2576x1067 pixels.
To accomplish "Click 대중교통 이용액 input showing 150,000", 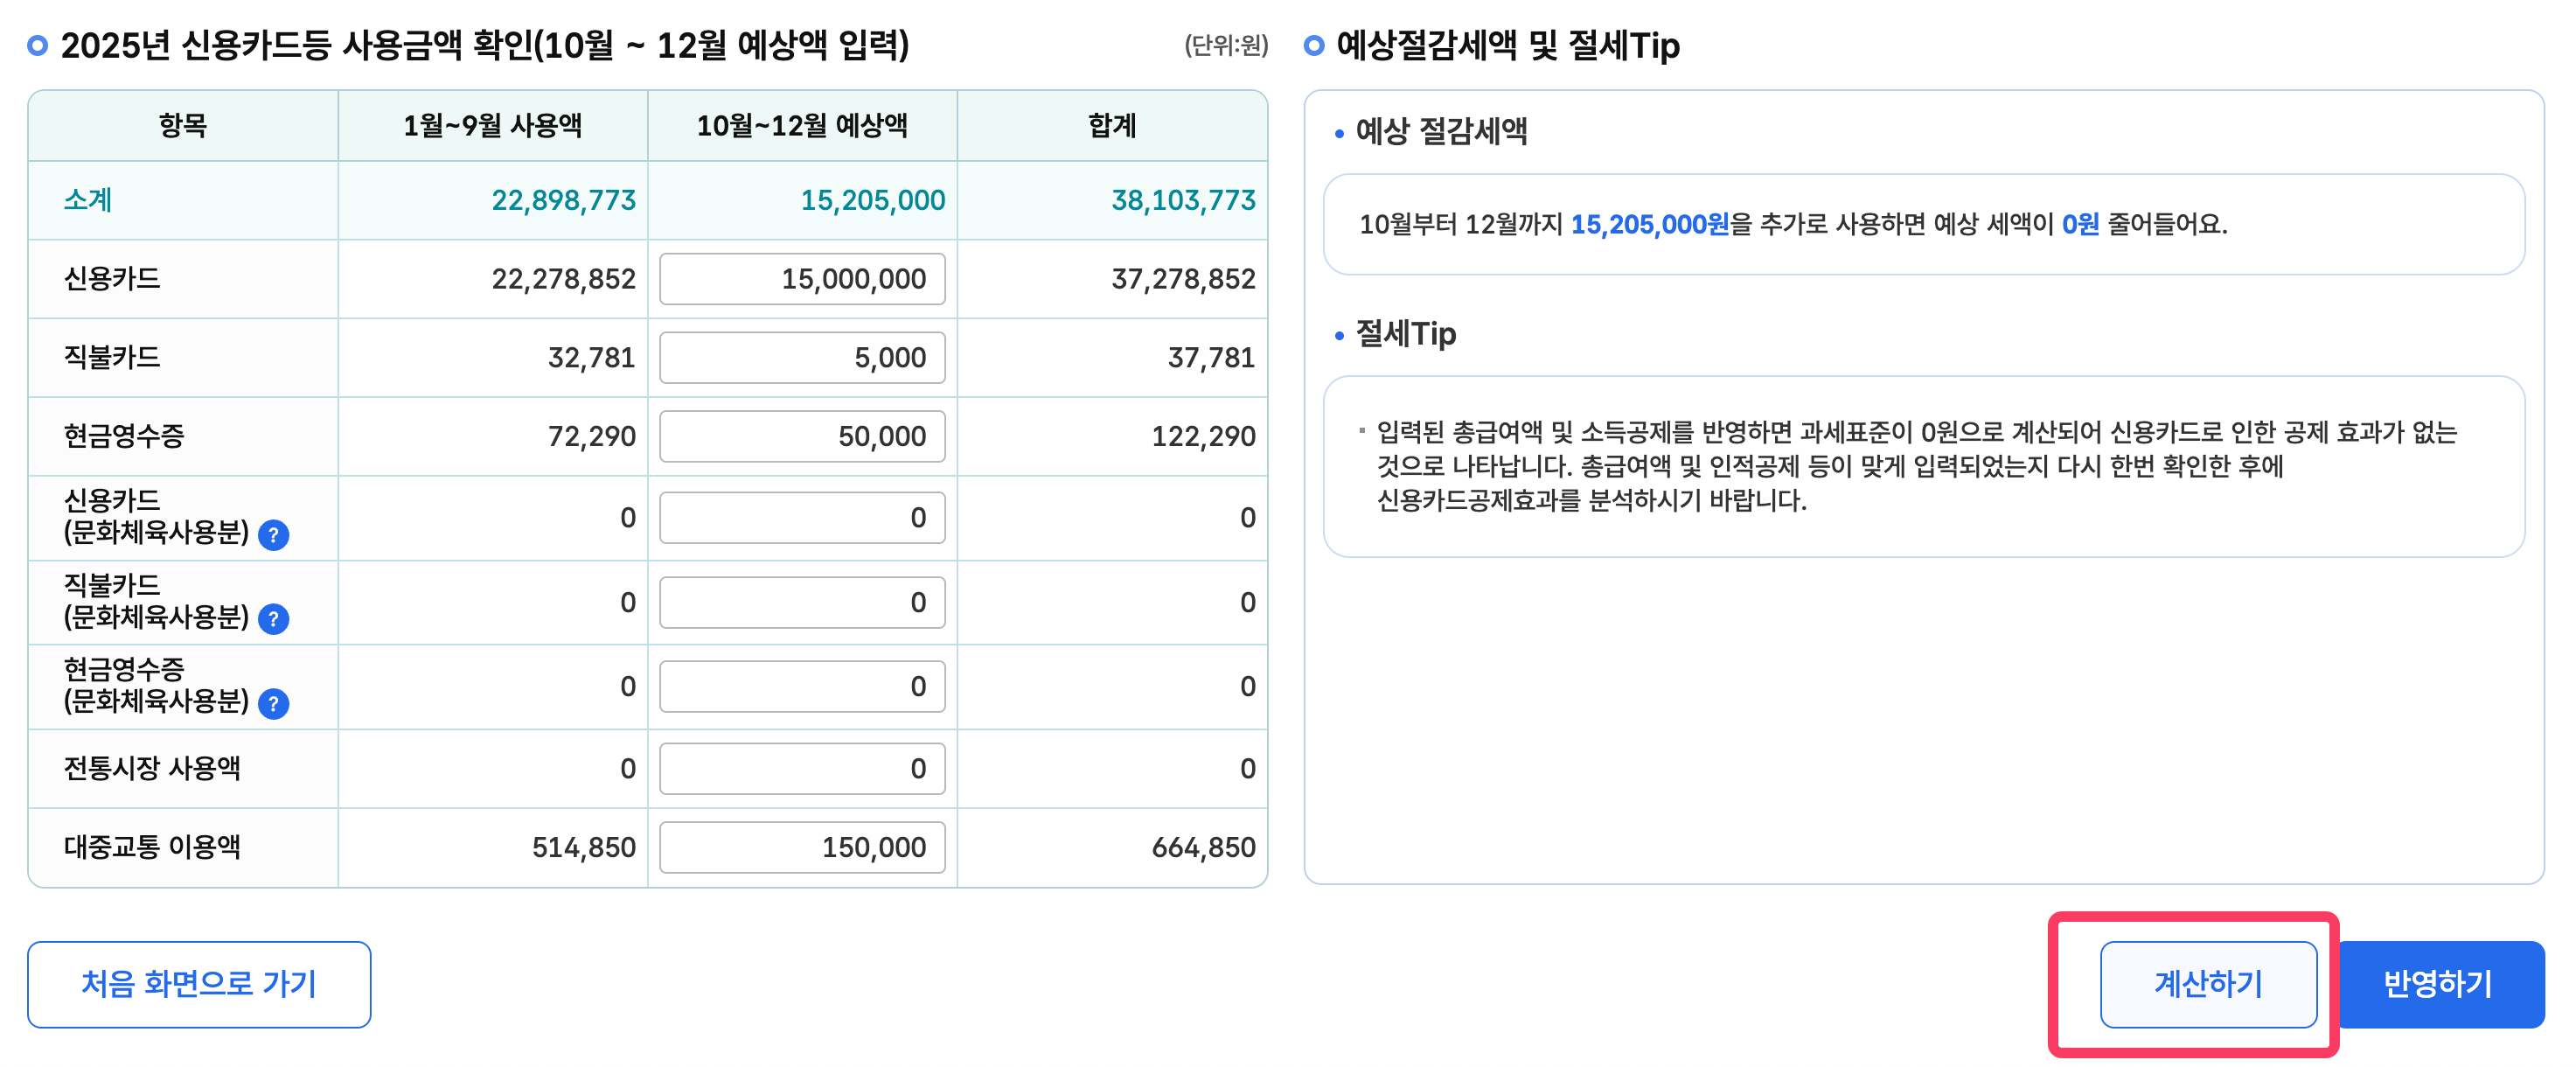I will pos(802,847).
